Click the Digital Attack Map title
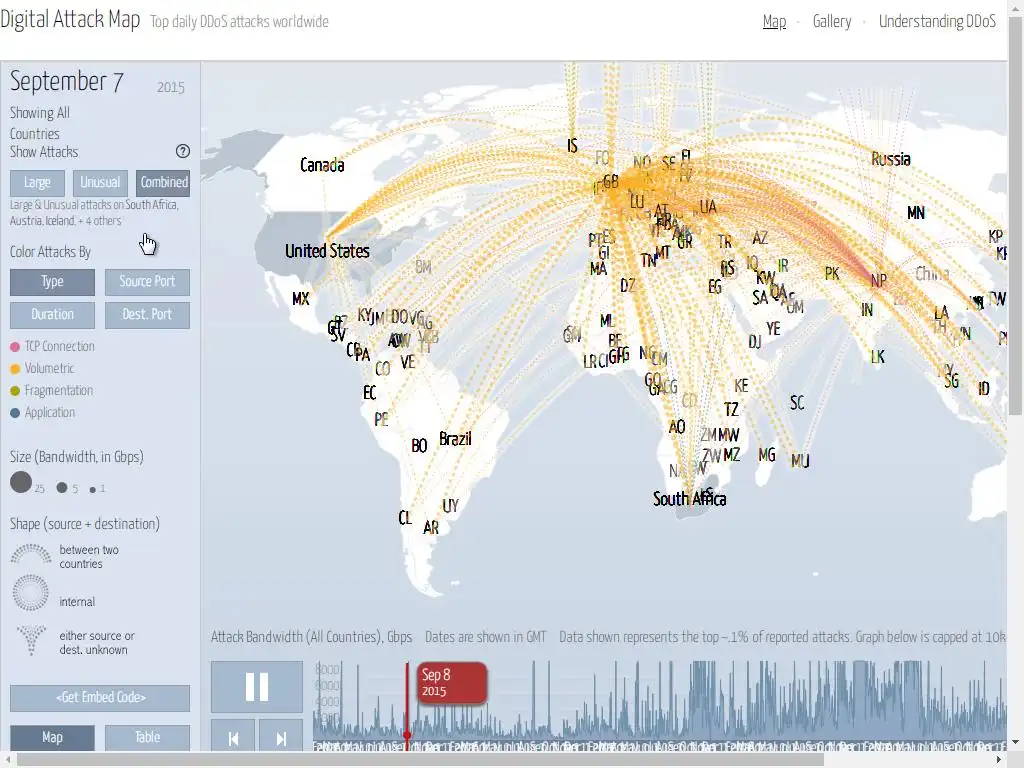The height and width of the screenshot is (768, 1024). [x=70, y=20]
